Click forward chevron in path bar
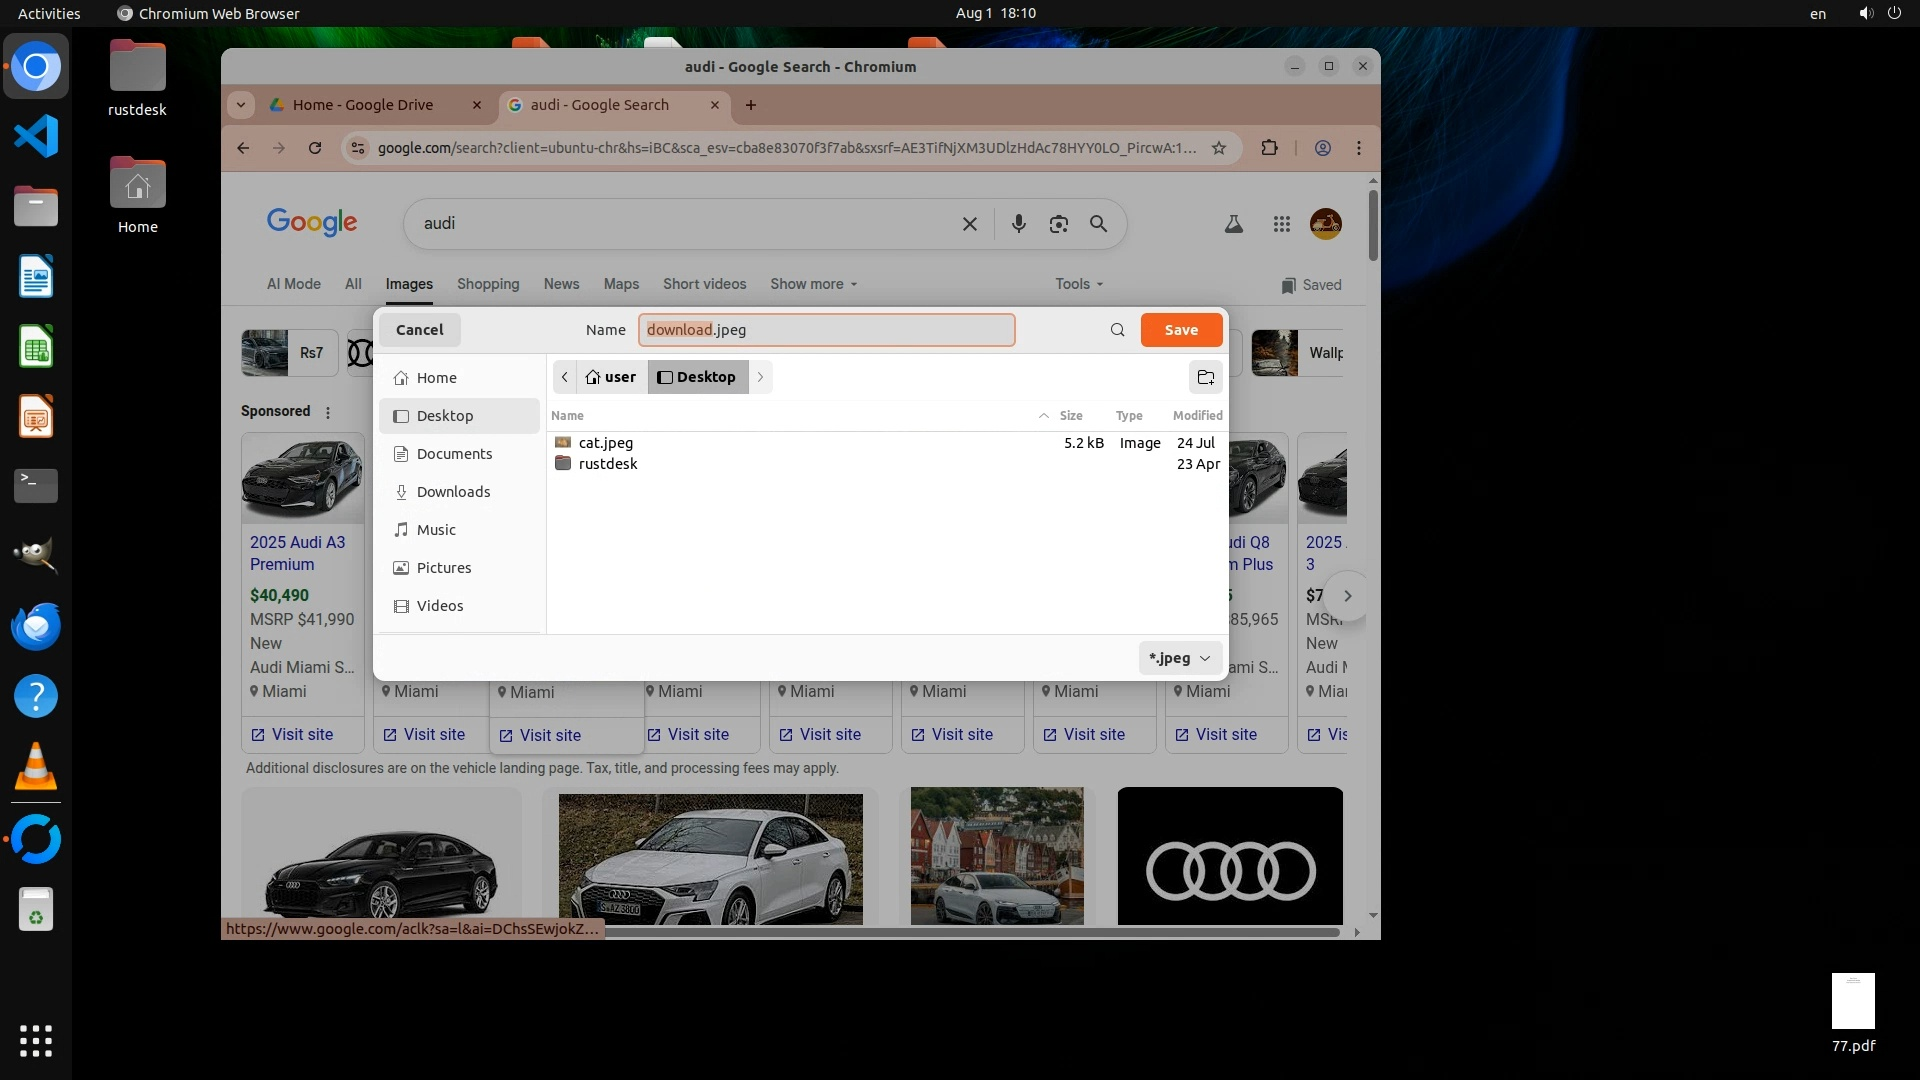Viewport: 1920px width, 1080px height. (x=760, y=377)
